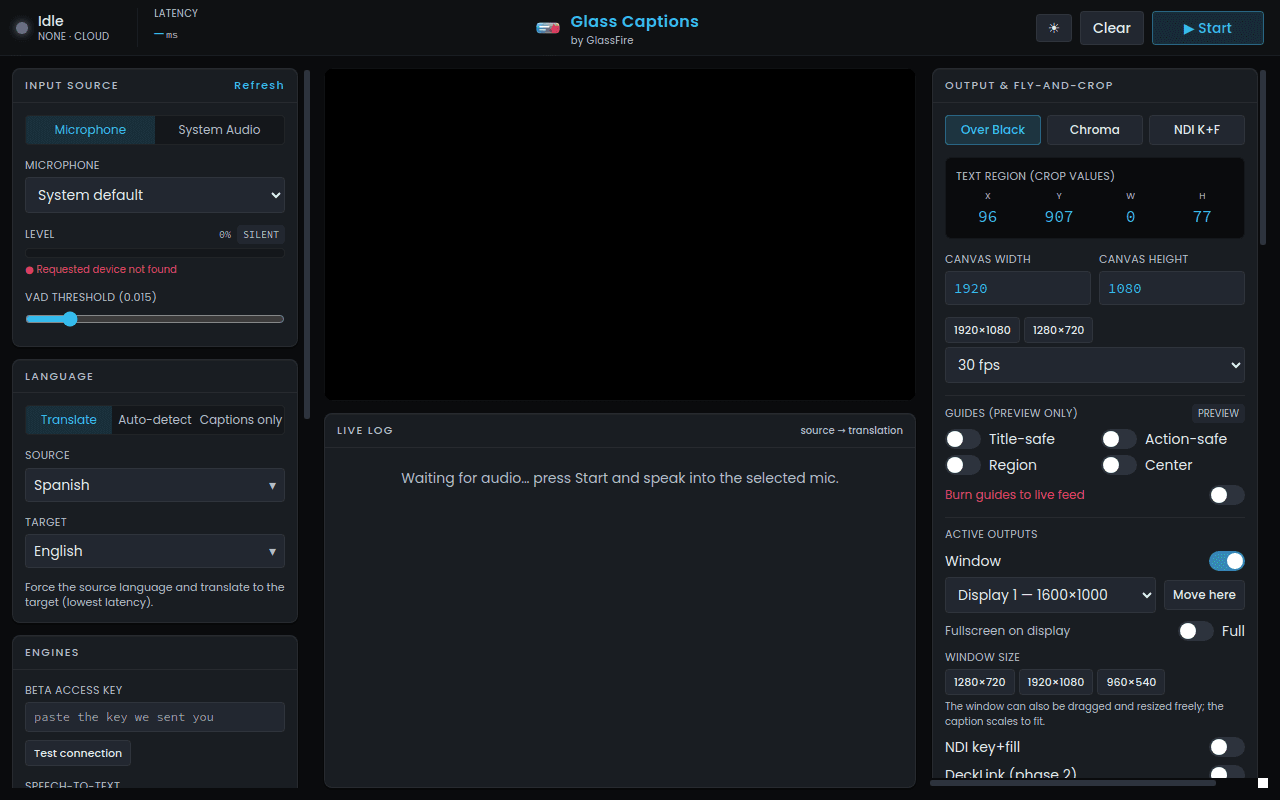Select the Auto-detect language mode tab
The width and height of the screenshot is (1280, 800).
pyautogui.click(x=155, y=420)
